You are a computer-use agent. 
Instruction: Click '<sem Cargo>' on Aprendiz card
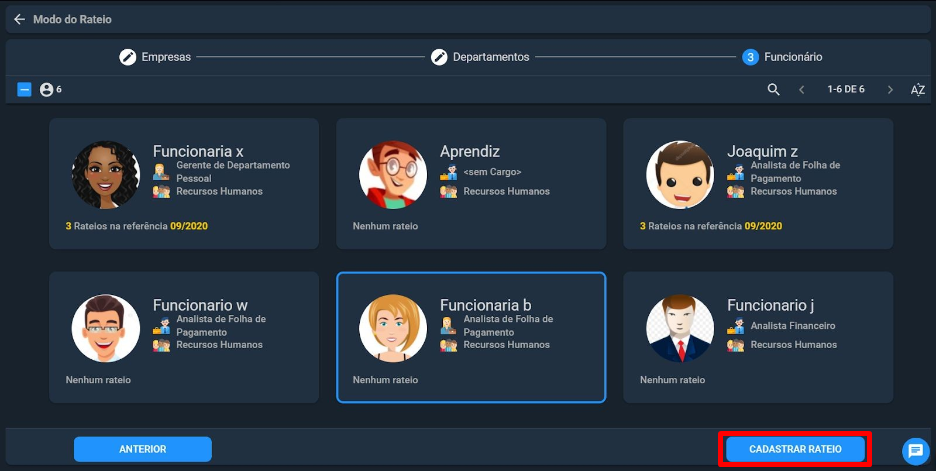[x=492, y=172]
